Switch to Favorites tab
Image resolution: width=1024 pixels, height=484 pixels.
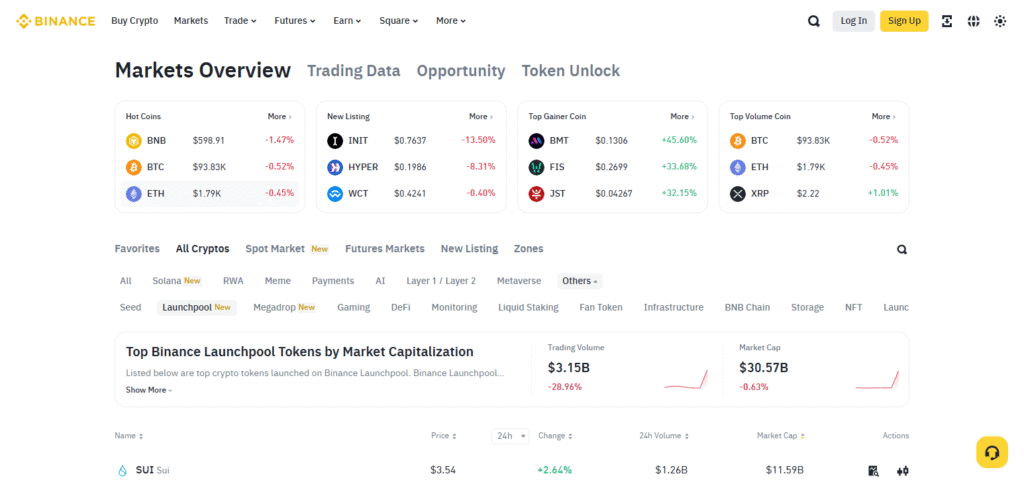[137, 249]
